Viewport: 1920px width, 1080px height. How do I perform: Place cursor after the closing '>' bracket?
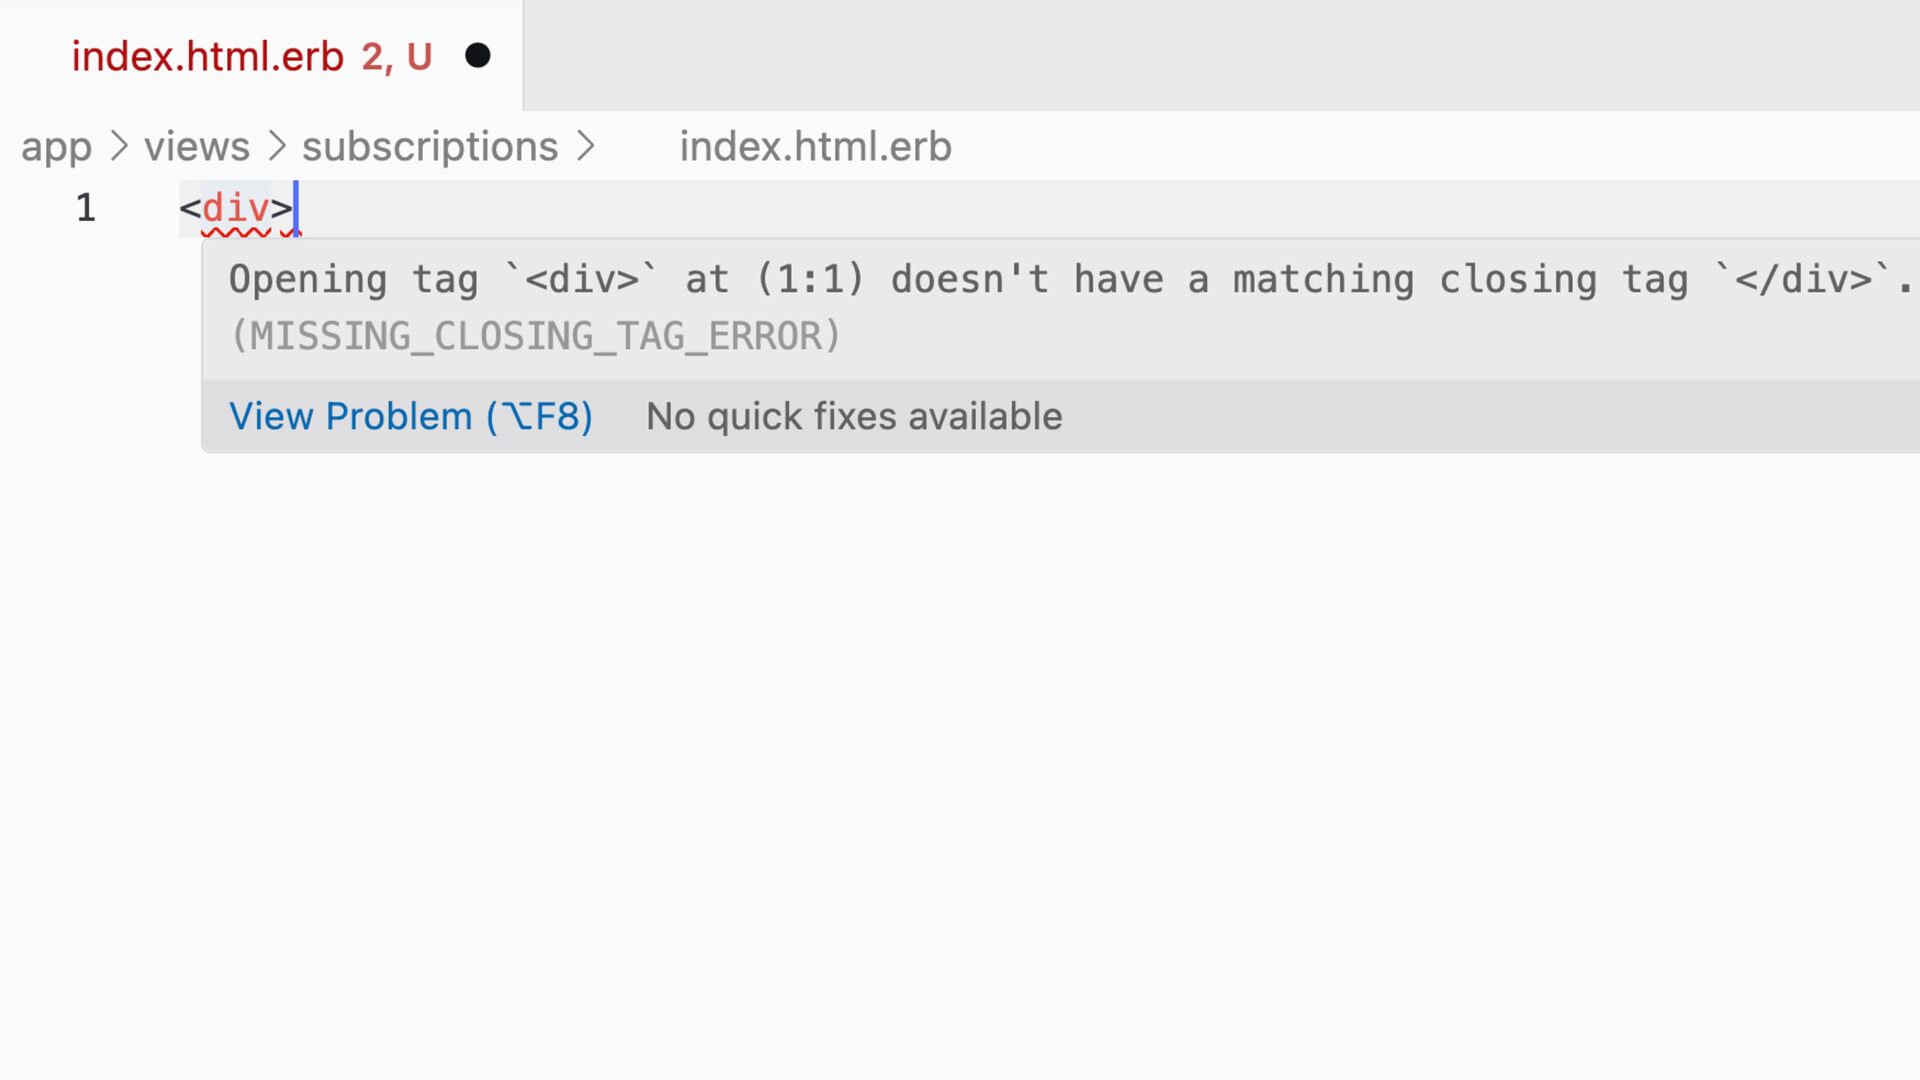pyautogui.click(x=297, y=208)
